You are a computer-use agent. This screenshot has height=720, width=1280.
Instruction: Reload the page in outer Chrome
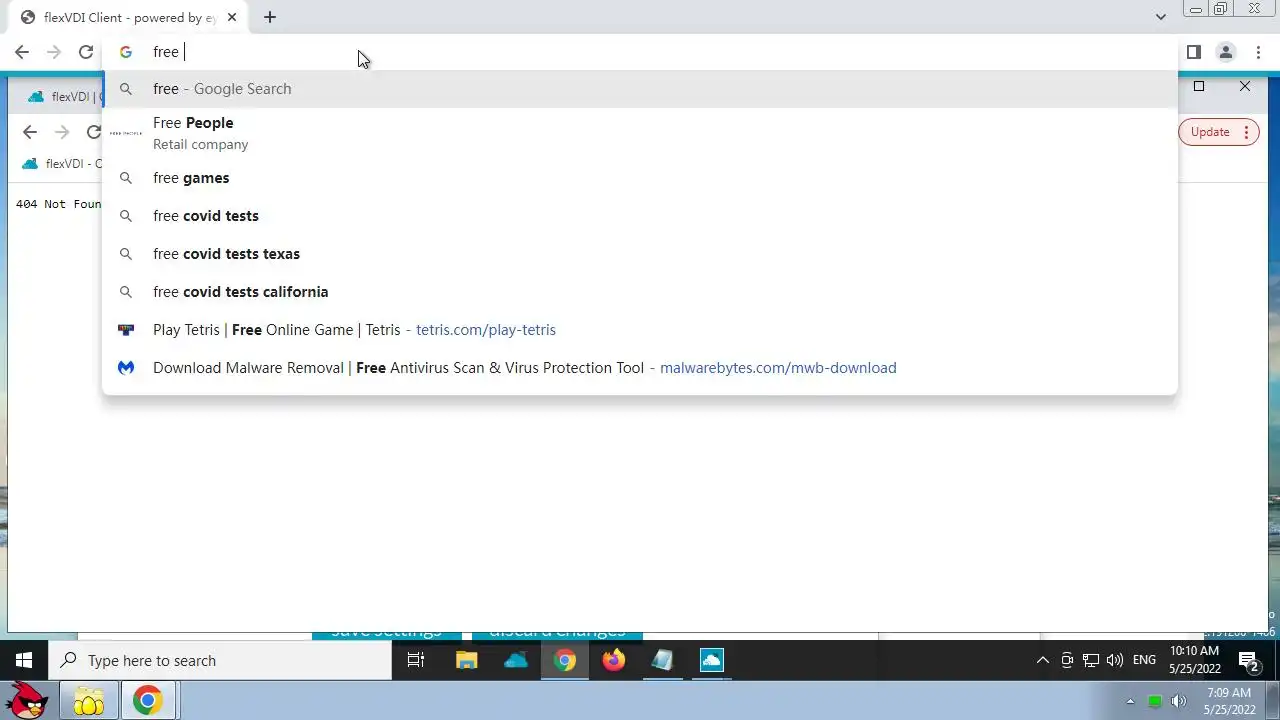tap(86, 52)
